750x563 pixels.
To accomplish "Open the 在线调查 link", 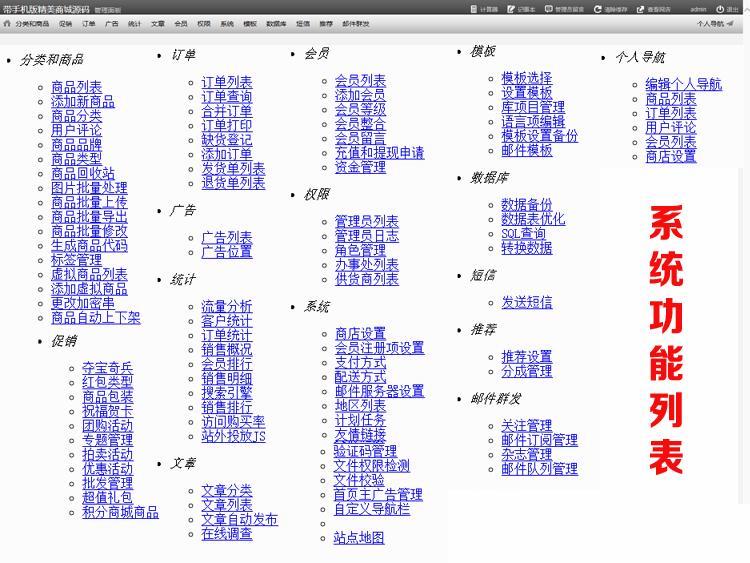I will tap(227, 534).
